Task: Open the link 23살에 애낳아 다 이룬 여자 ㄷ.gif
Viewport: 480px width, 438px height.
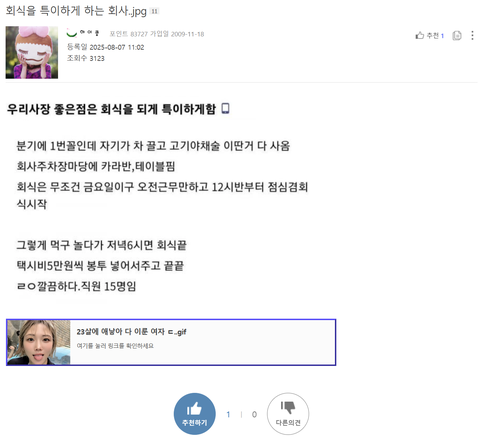Action: (x=131, y=332)
